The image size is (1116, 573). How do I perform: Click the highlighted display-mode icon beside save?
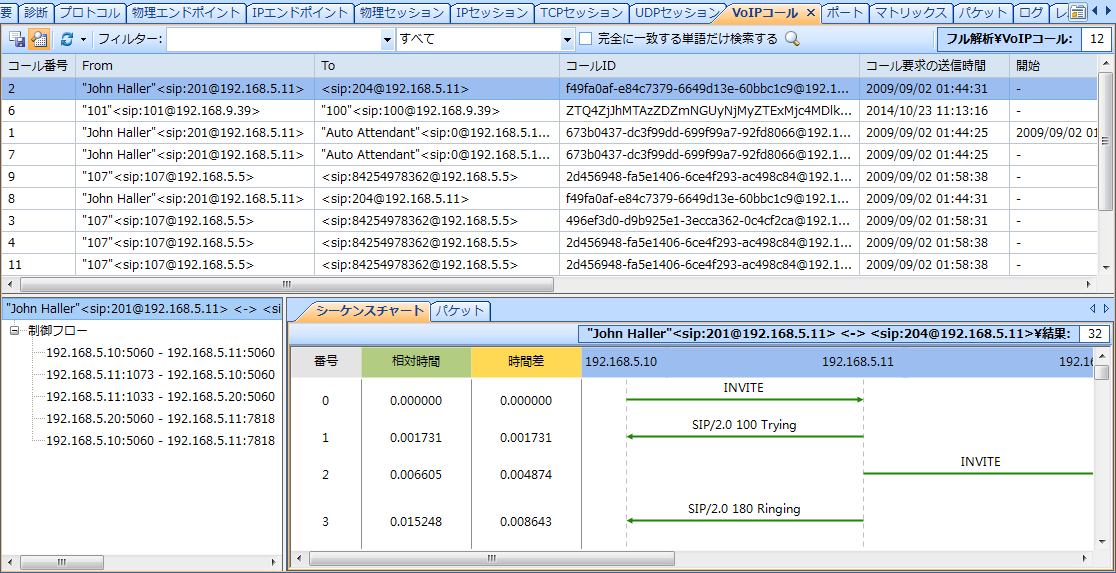(x=39, y=39)
